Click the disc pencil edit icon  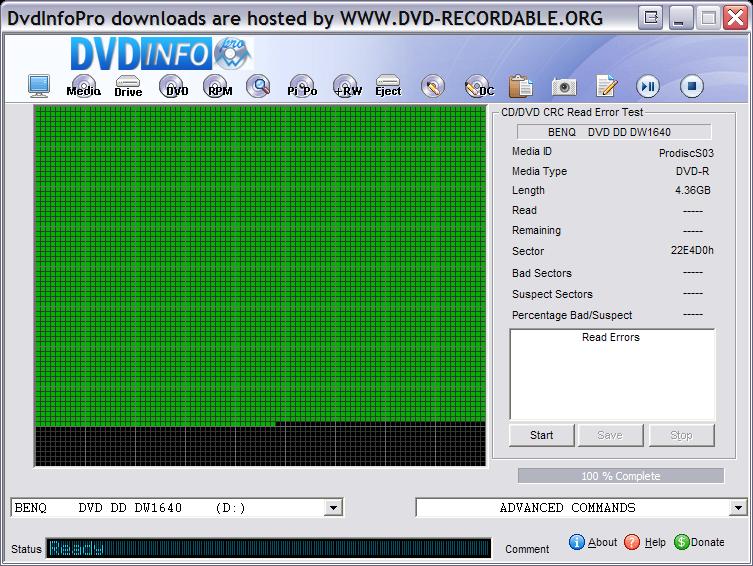433,87
